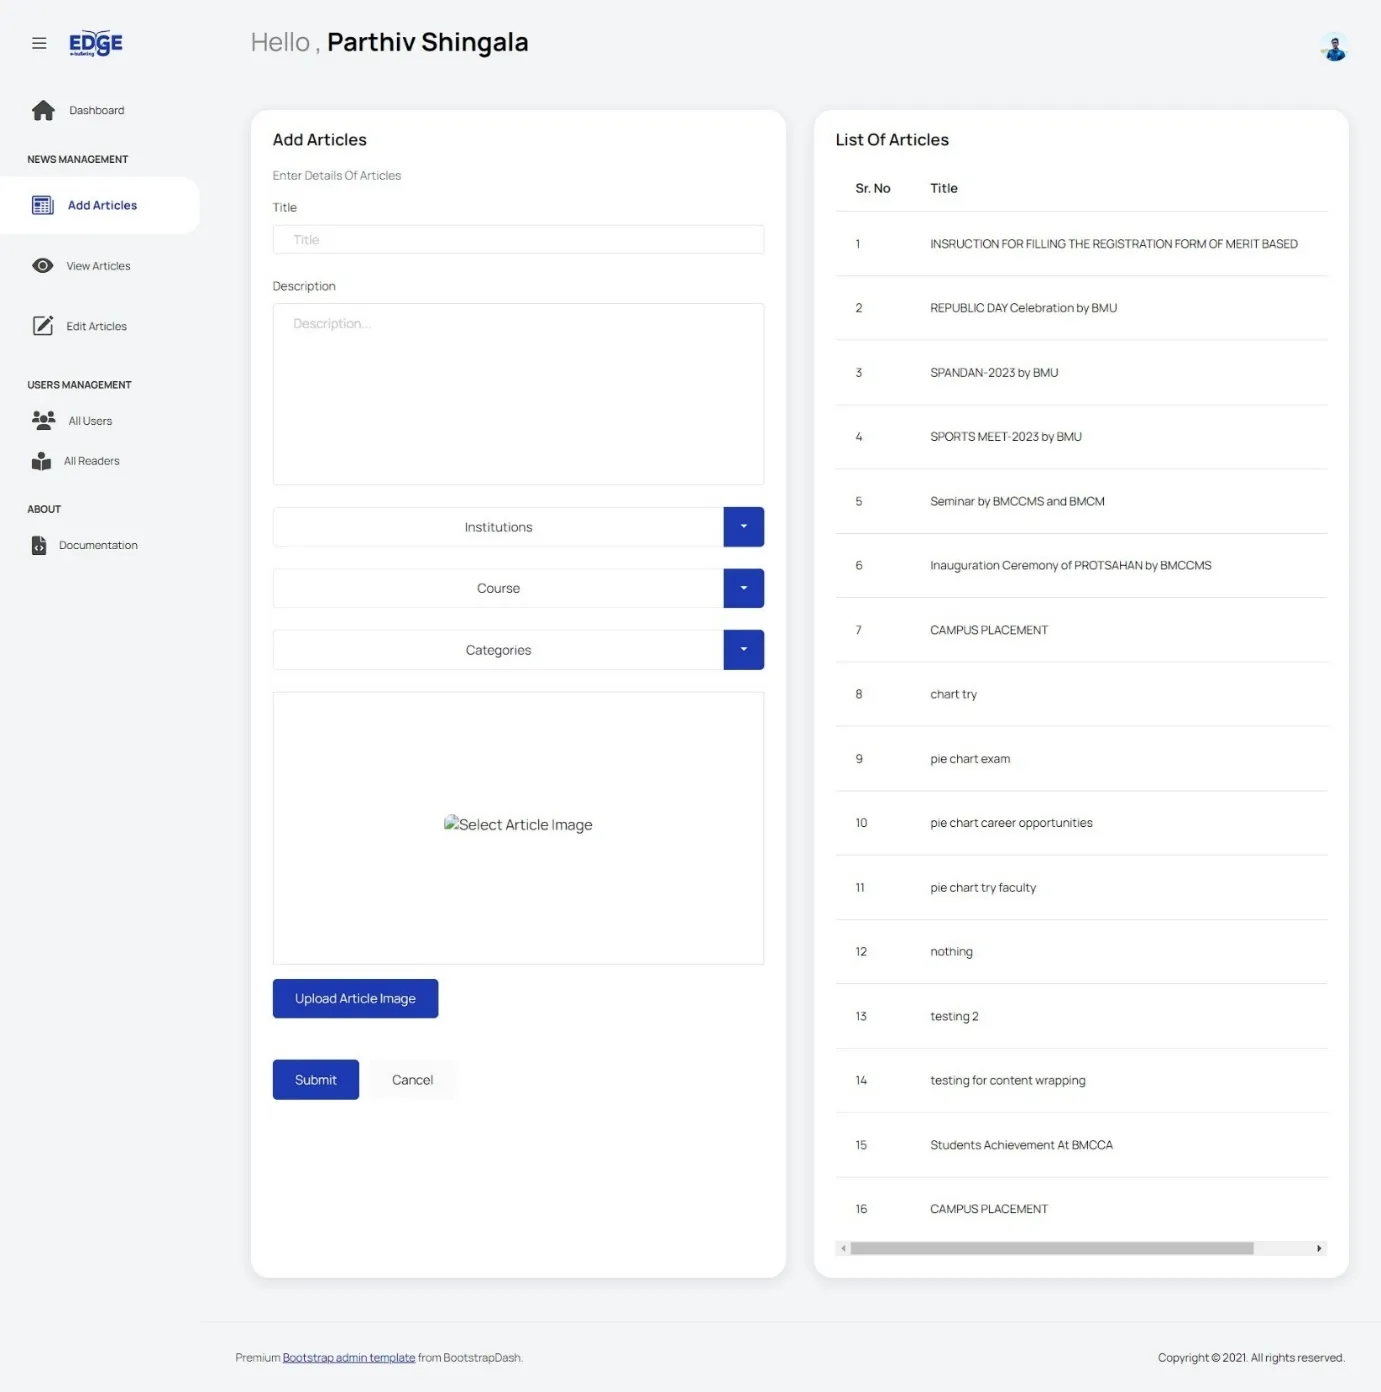Open the Dashboard menu item
The width and height of the screenshot is (1381, 1392).
point(97,110)
